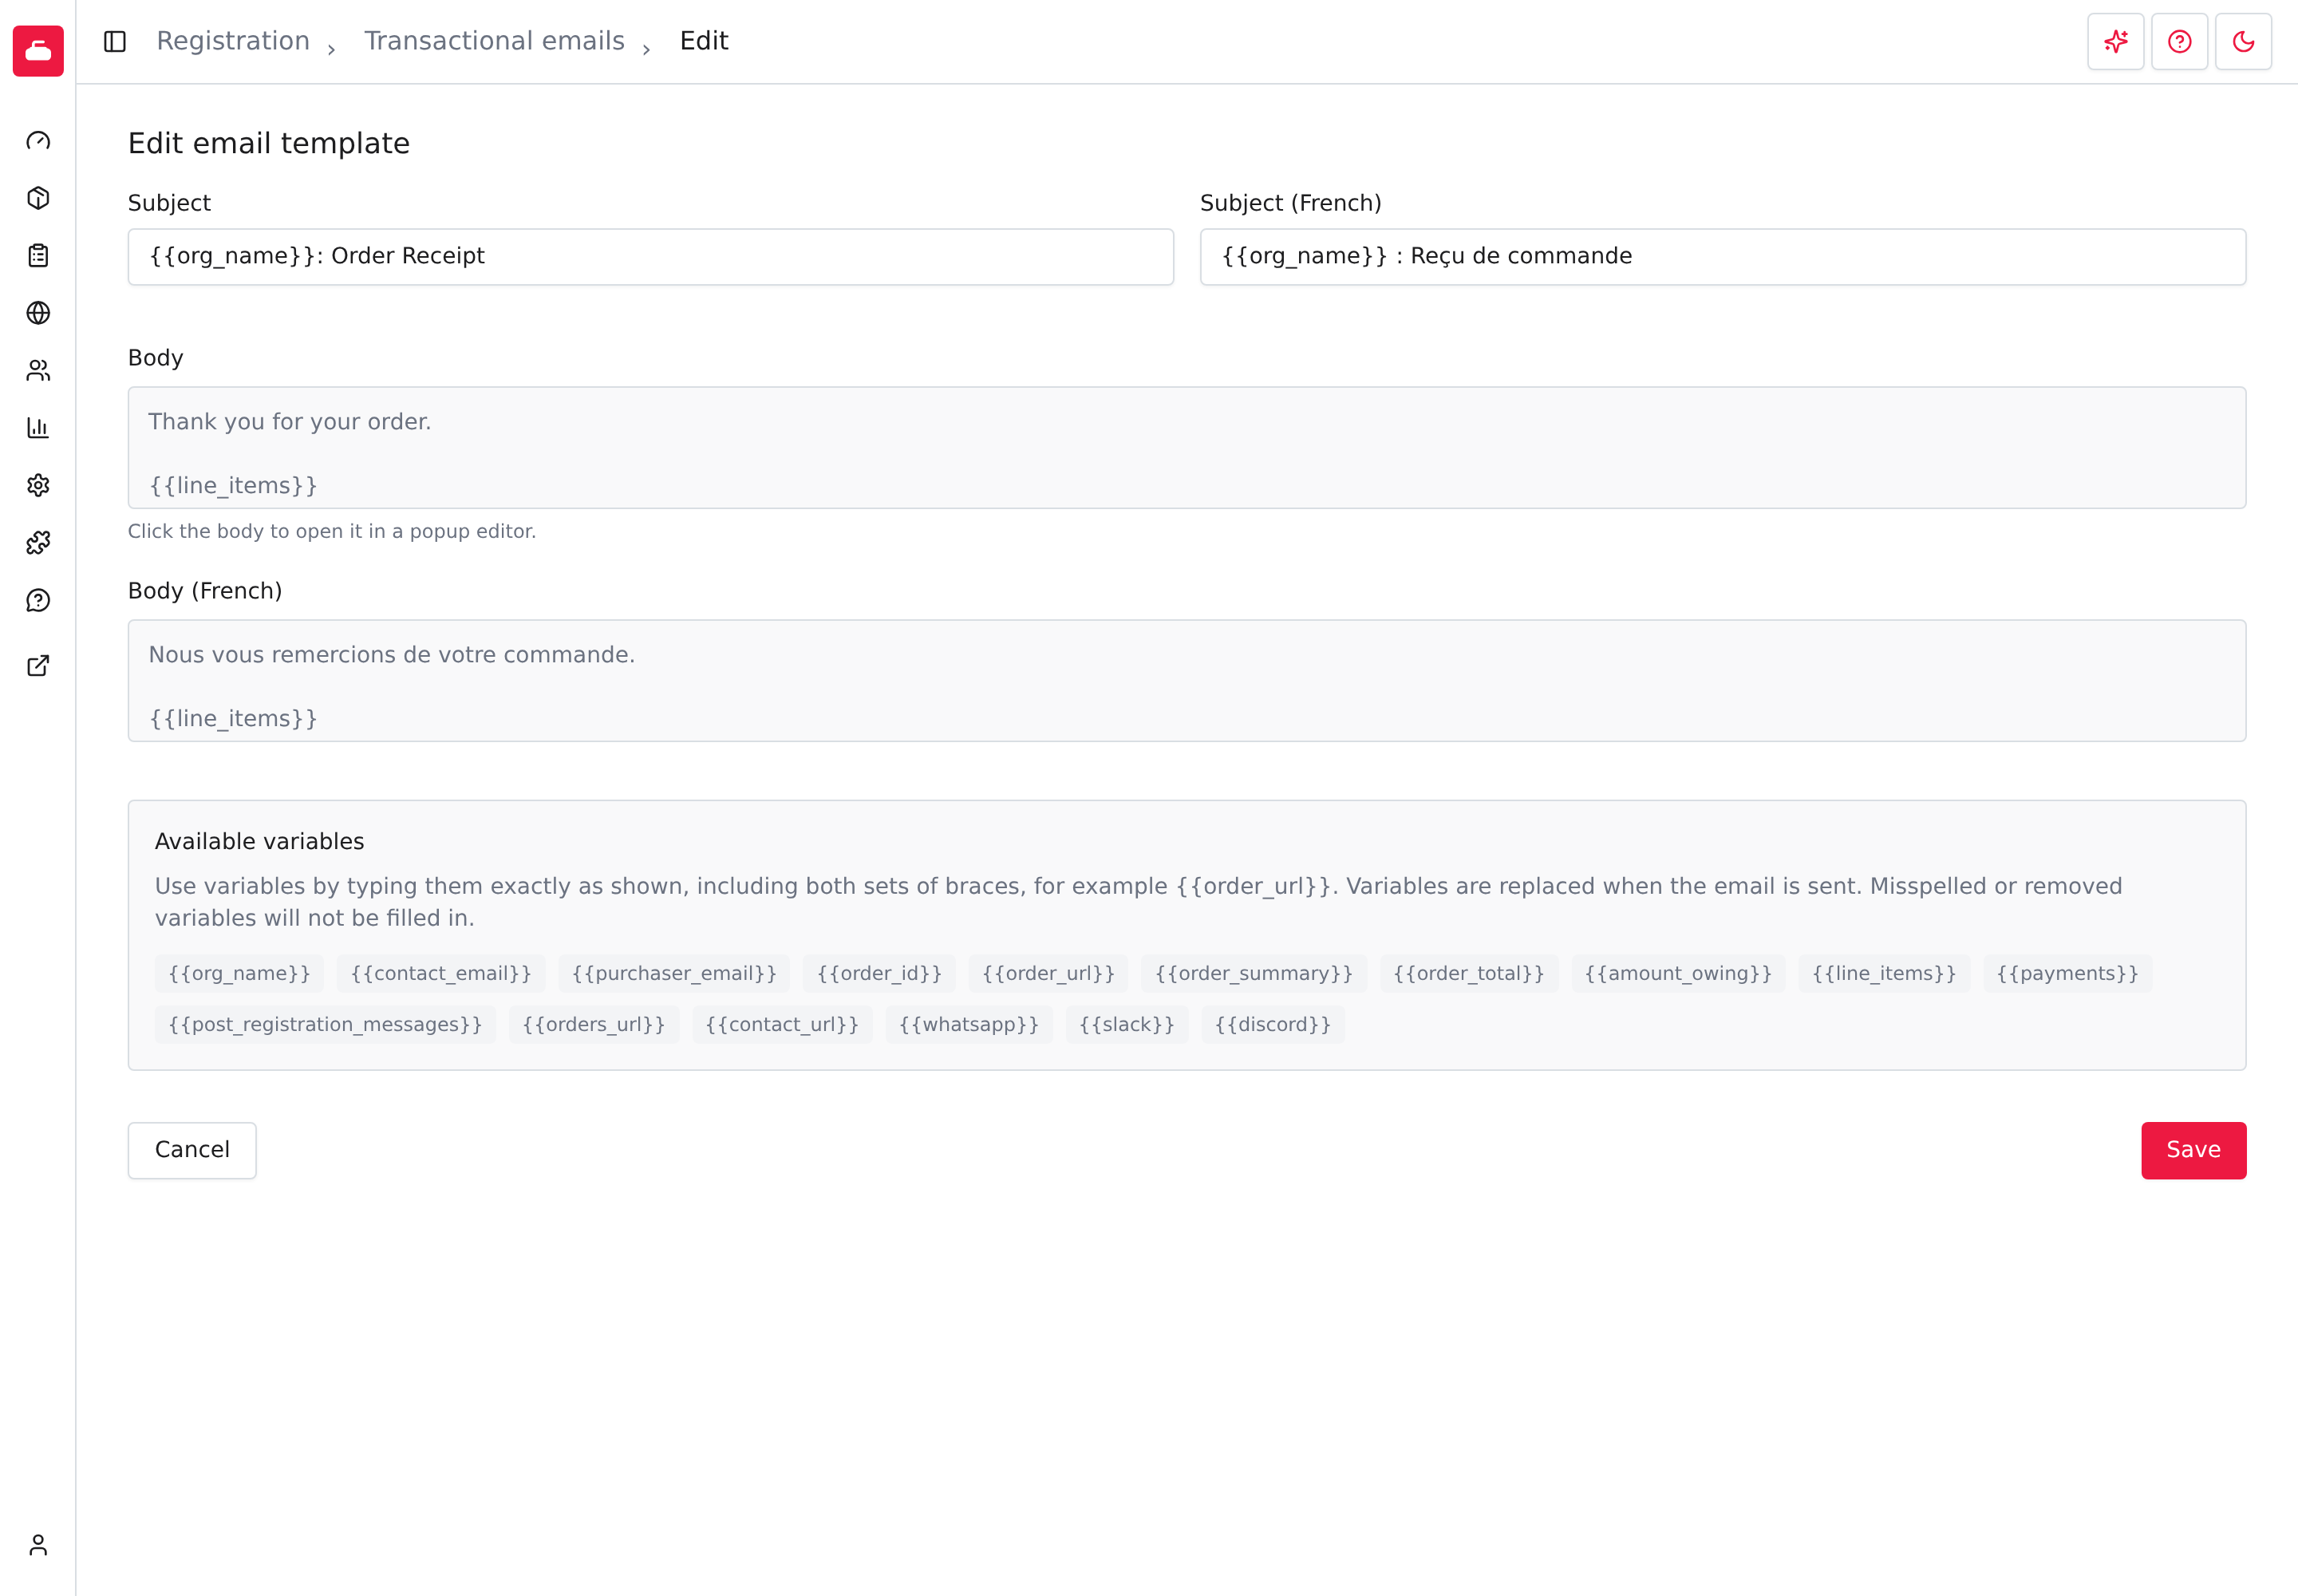The height and width of the screenshot is (1596, 2298).
Task: Click the Edit breadcrumb item
Action: pos(704,41)
